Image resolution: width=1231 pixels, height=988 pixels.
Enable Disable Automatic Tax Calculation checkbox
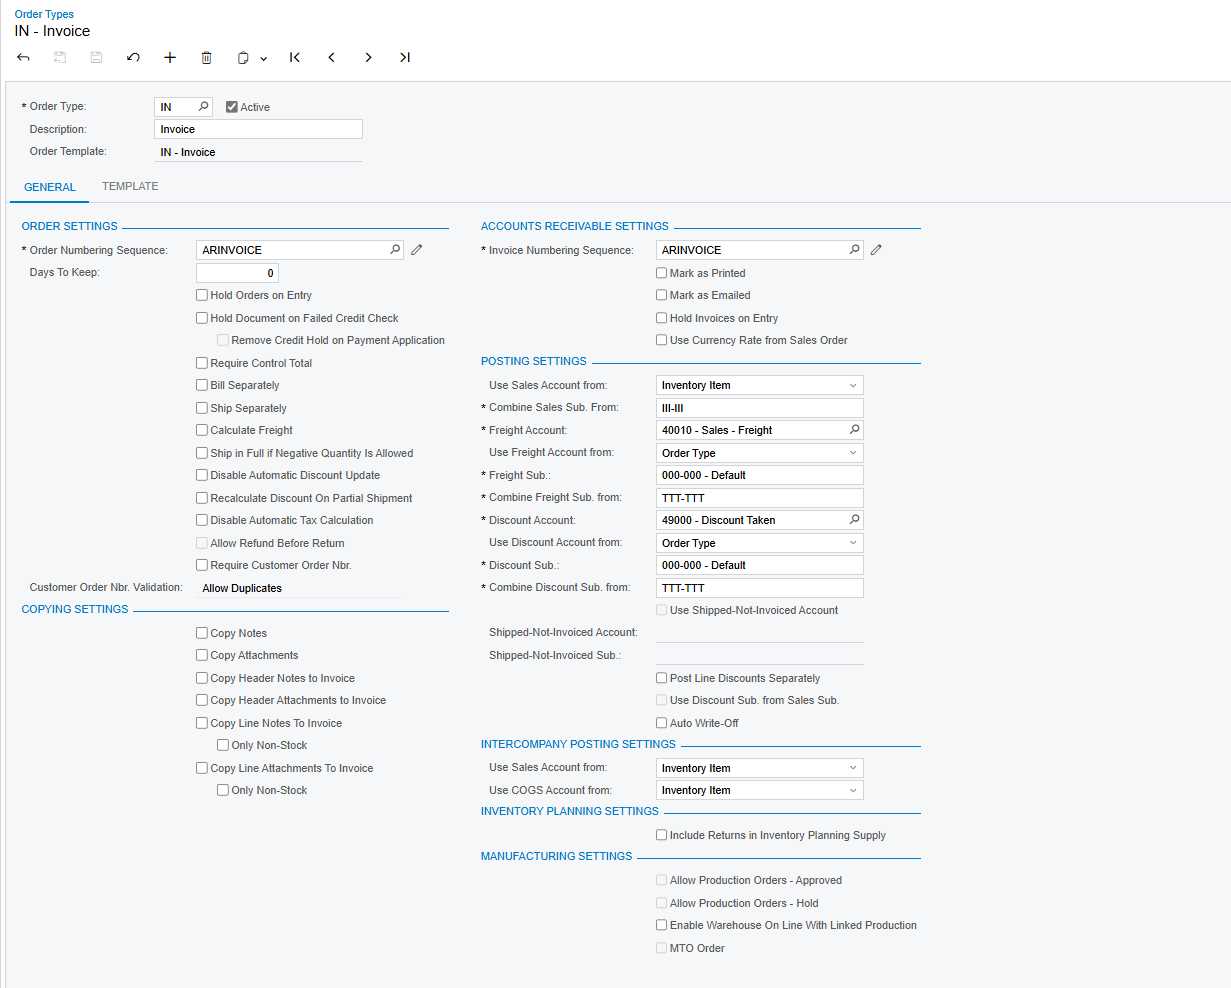coord(202,520)
